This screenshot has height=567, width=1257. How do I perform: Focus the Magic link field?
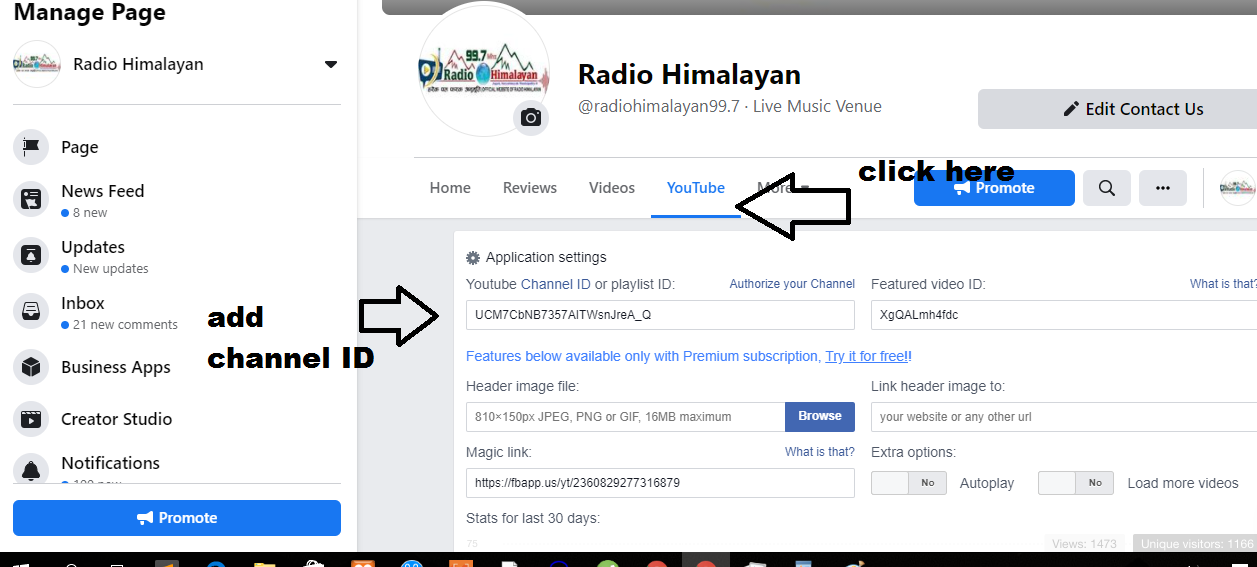660,483
